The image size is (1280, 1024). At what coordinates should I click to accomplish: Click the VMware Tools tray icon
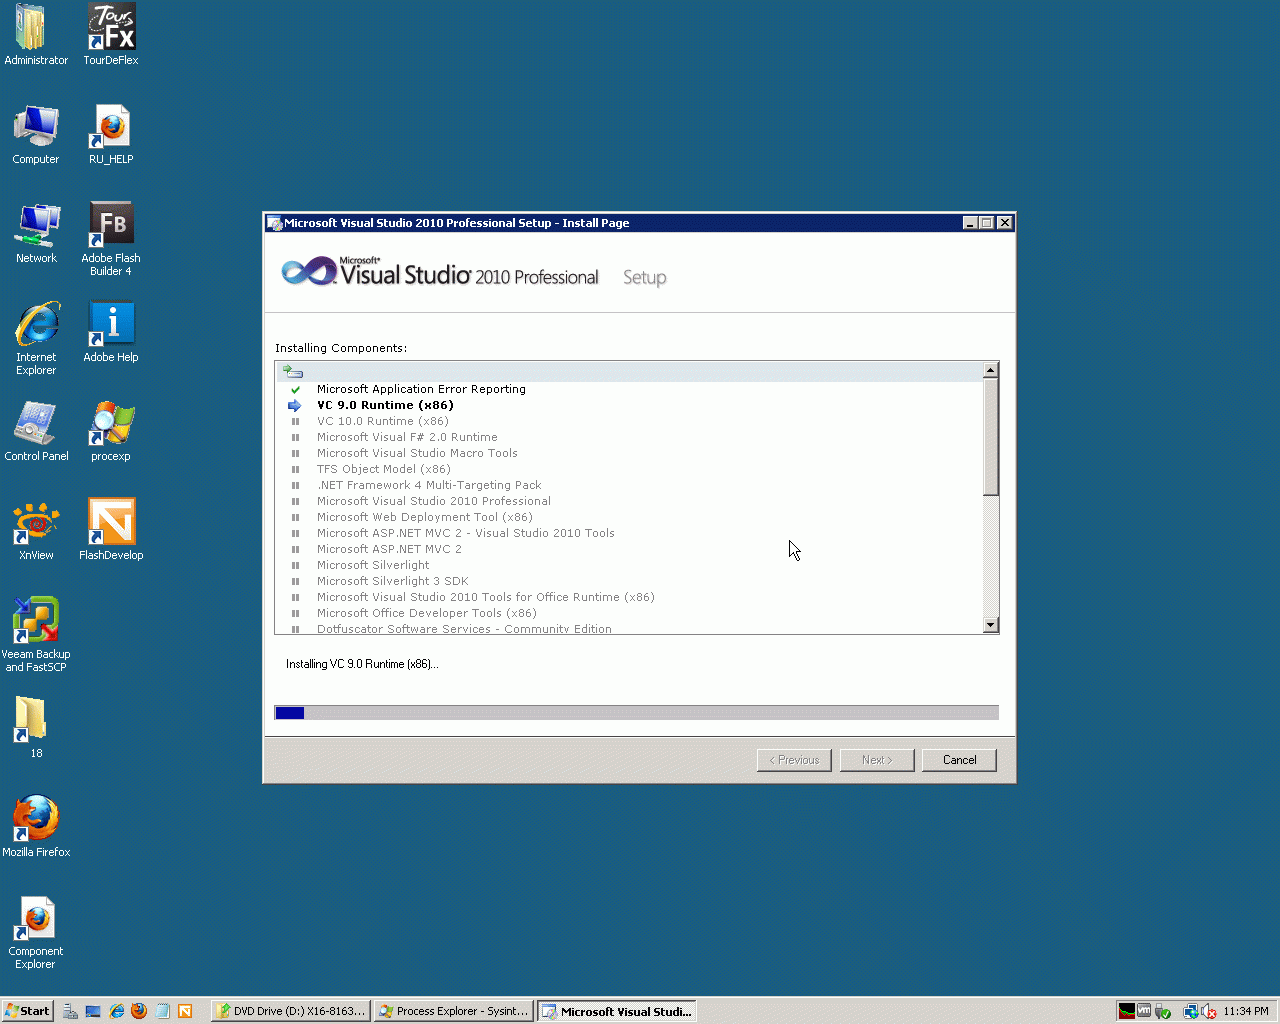coord(1144,1011)
